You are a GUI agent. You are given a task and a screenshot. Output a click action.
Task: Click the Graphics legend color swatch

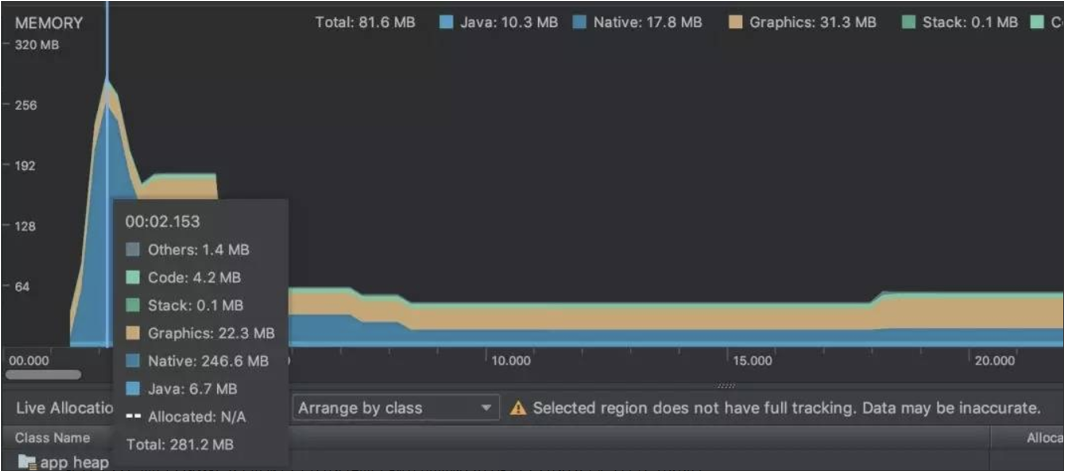point(736,22)
